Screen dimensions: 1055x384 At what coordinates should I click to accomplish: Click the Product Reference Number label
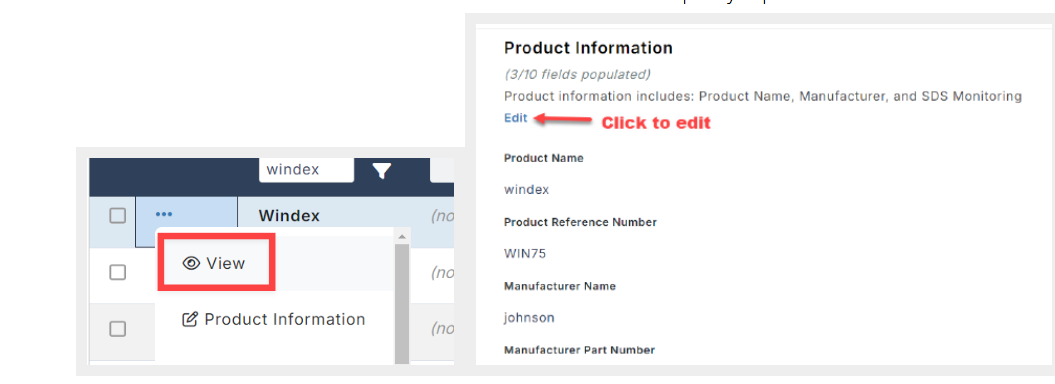tap(580, 222)
